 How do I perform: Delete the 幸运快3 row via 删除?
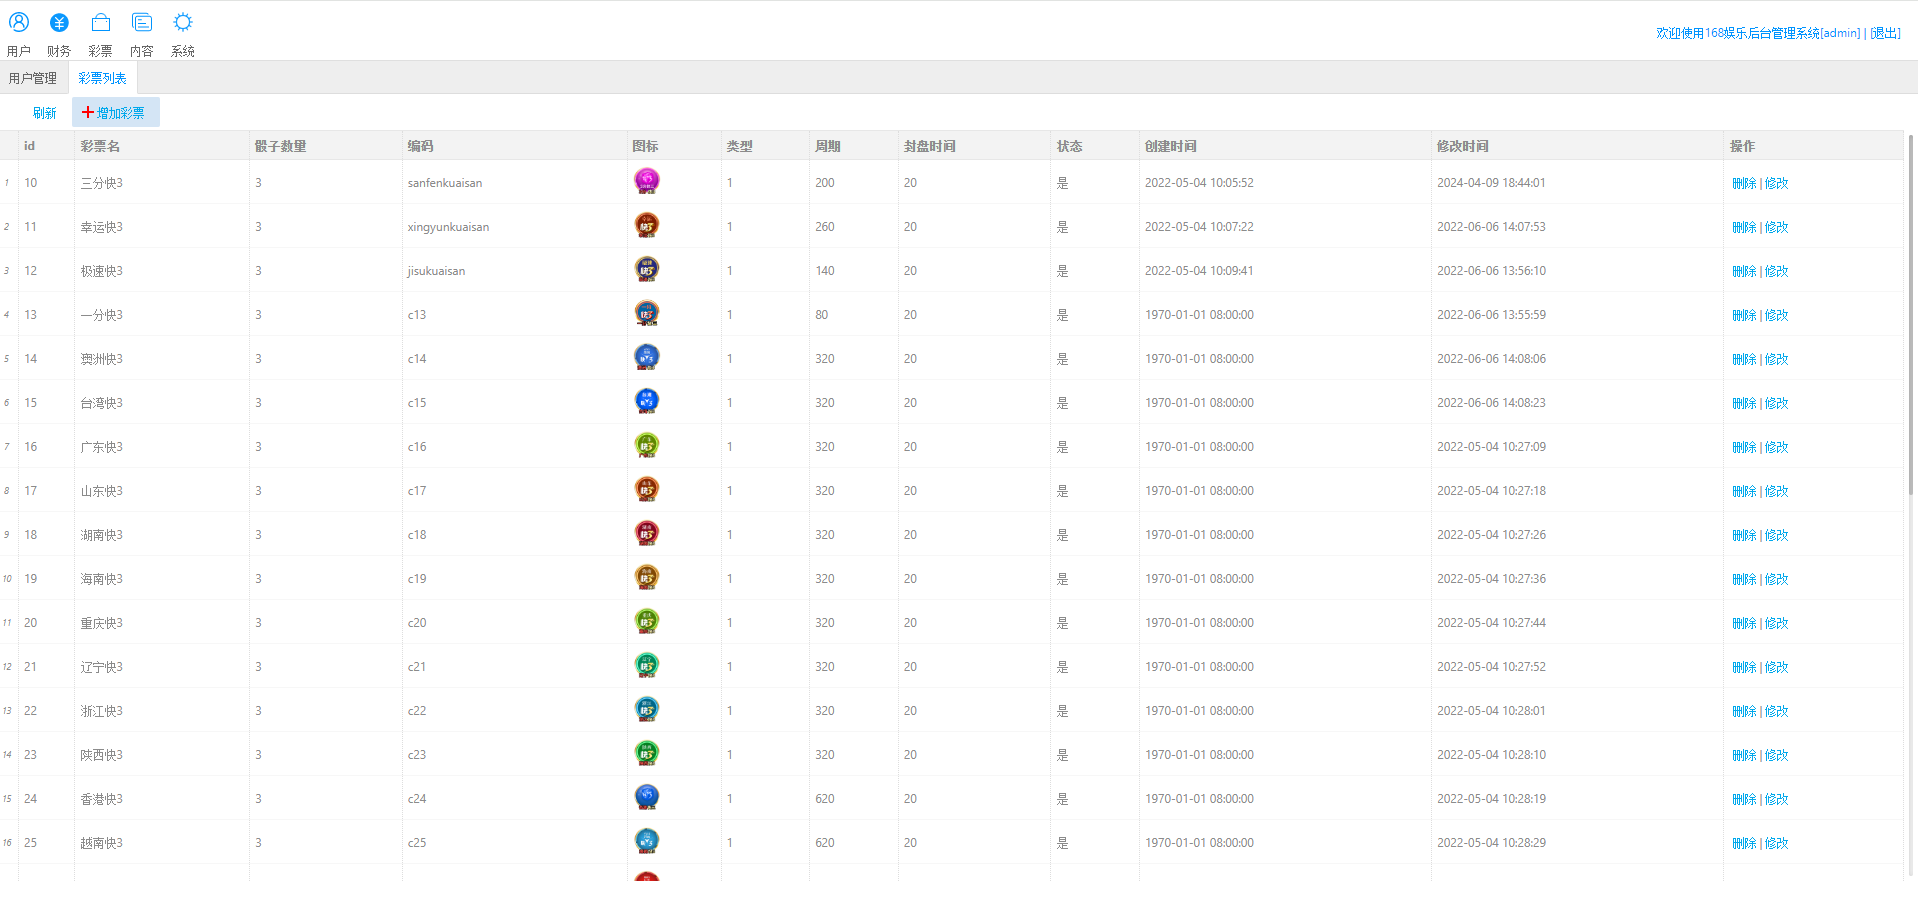[x=1744, y=227]
